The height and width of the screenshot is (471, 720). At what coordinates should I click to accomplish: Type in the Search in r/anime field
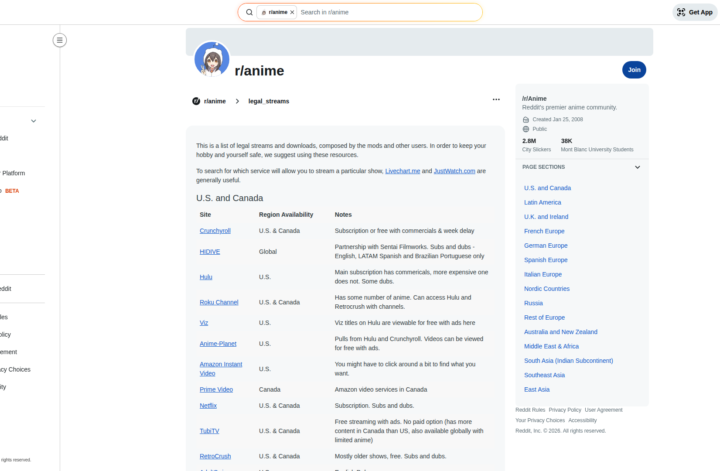(385, 12)
